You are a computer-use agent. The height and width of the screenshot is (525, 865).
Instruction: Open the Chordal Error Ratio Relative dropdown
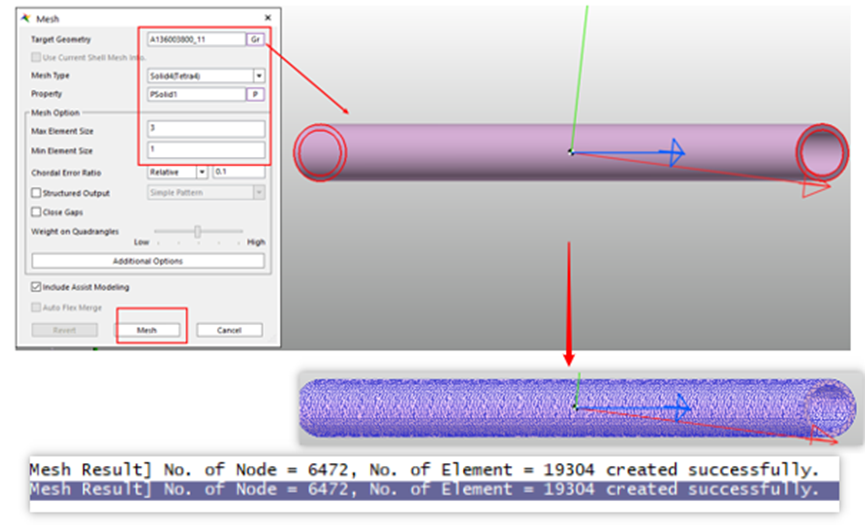202,172
